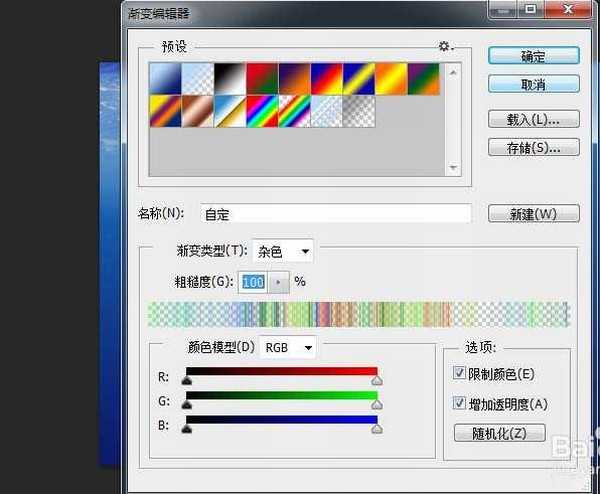Click the 确定 button
600x494 pixels.
pos(533,55)
